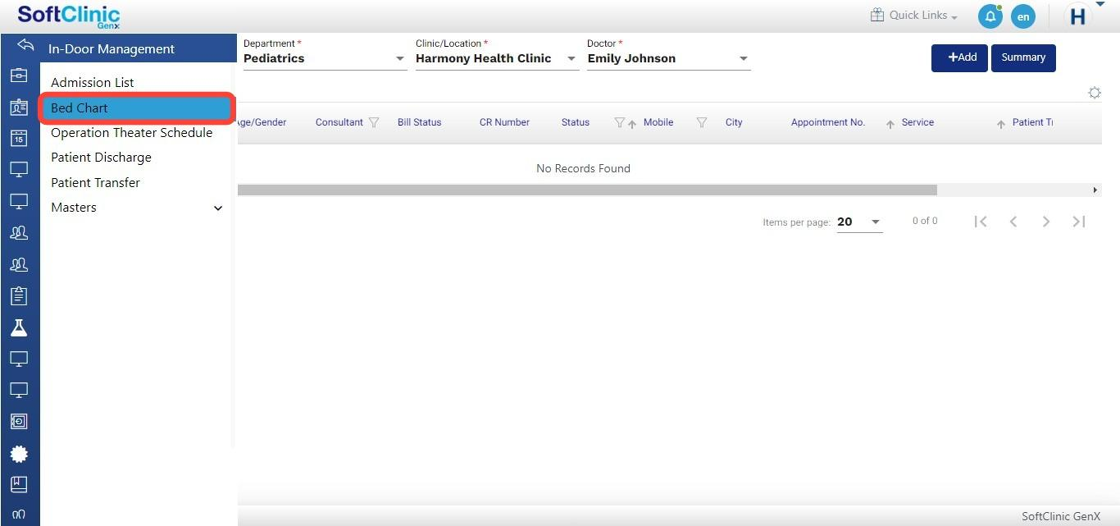Image resolution: width=1120 pixels, height=526 pixels.
Task: Open the grid settings gear icon
Action: 1094,93
